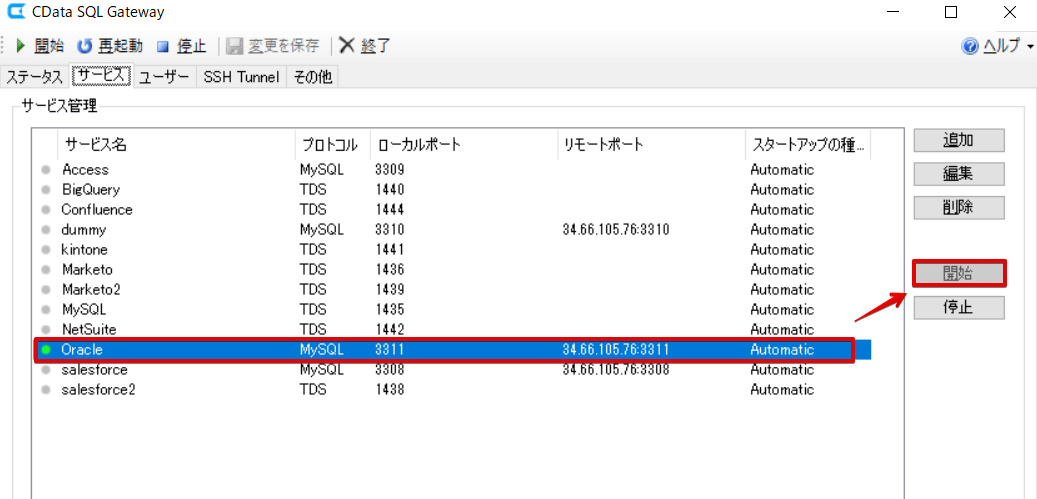This screenshot has height=499, width=1037.
Task: Click local port 1441 cell
Action: point(389,250)
